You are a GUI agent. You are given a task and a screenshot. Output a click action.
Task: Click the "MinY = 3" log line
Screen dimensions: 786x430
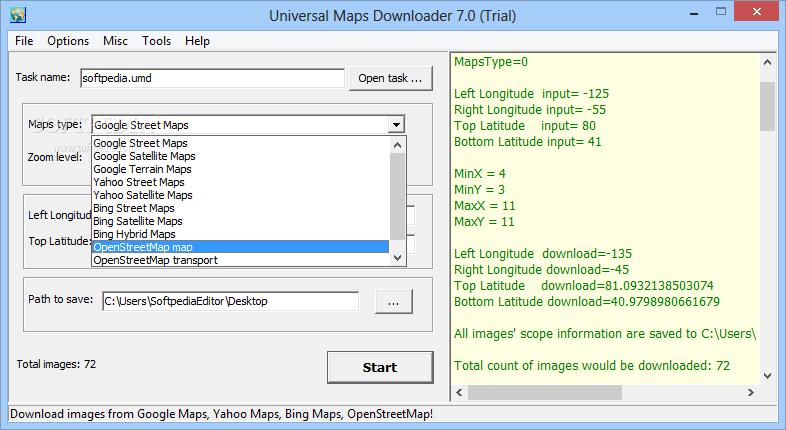(x=479, y=190)
